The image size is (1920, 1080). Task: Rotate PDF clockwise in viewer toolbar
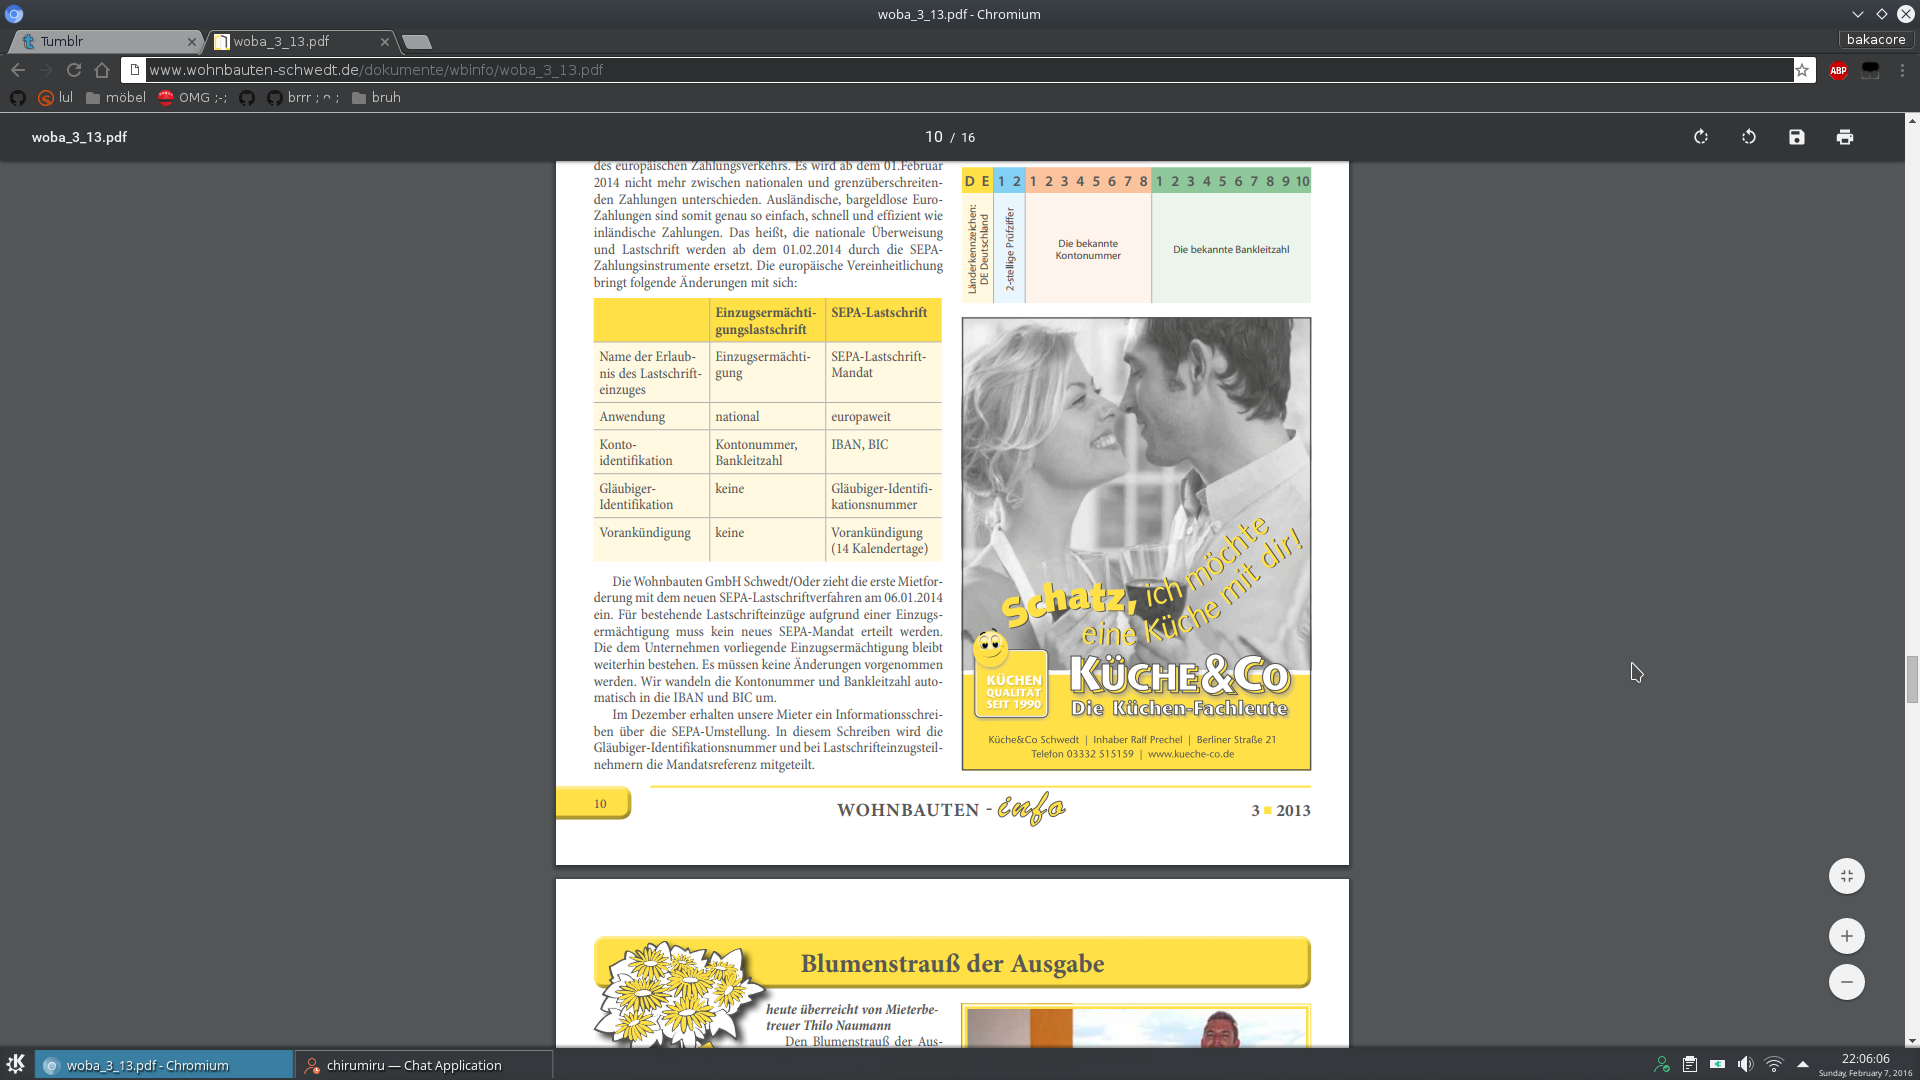pyautogui.click(x=1701, y=137)
